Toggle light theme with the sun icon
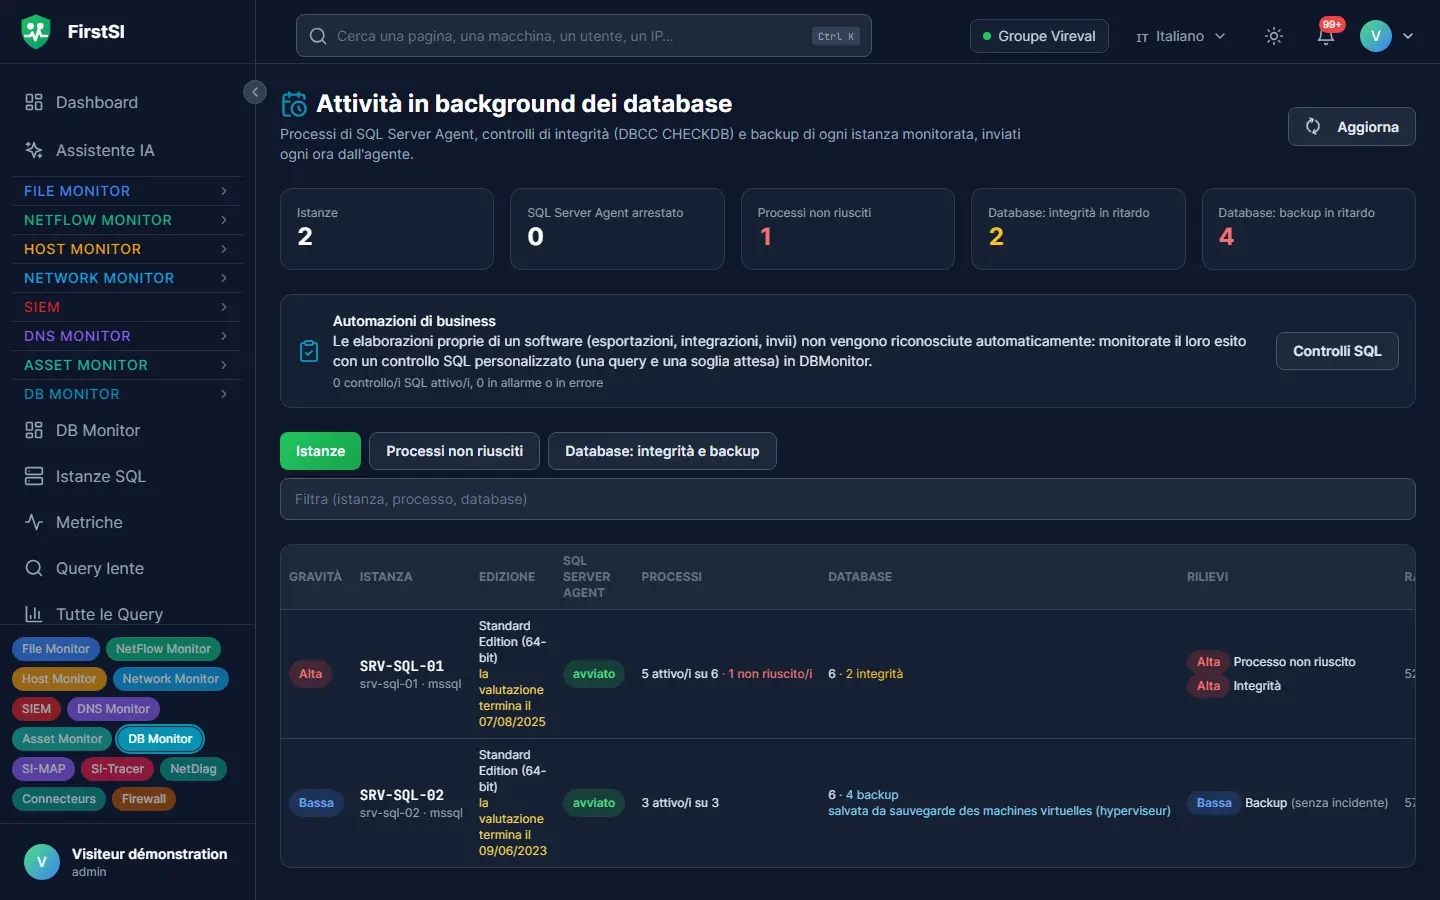The image size is (1440, 900). point(1274,36)
